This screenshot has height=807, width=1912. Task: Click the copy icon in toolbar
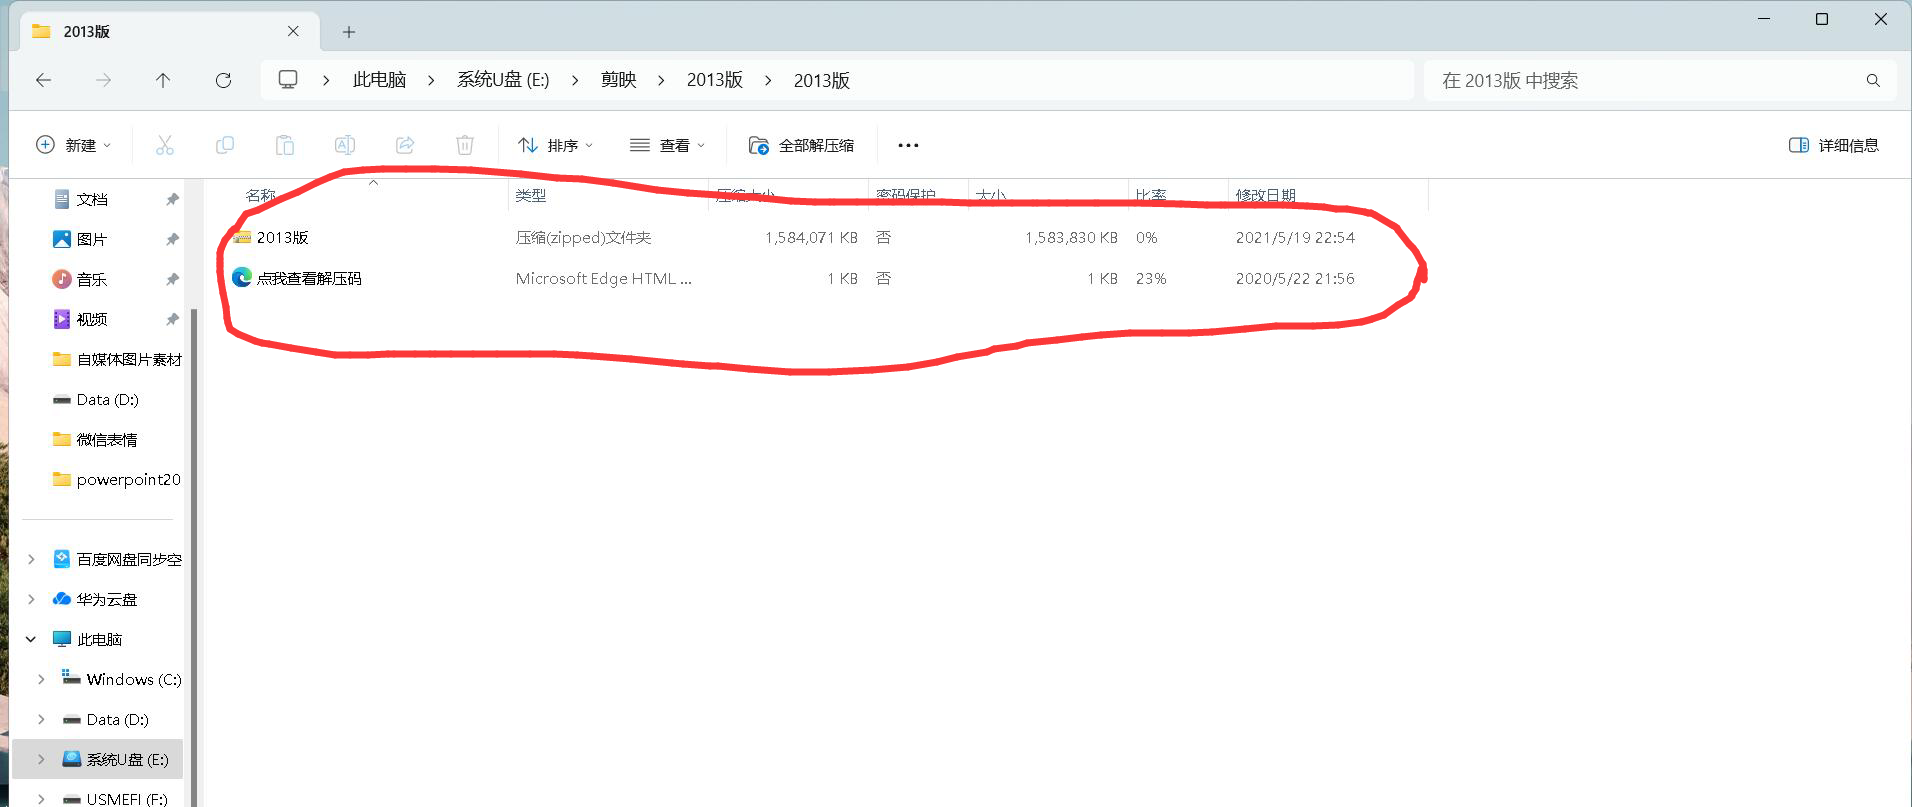pos(225,145)
